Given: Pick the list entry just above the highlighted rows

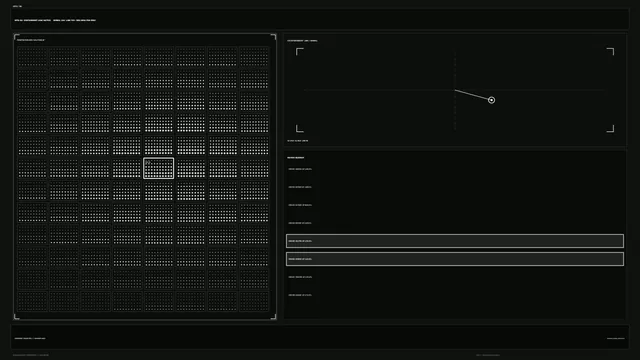Looking at the screenshot, I should click(x=455, y=223).
